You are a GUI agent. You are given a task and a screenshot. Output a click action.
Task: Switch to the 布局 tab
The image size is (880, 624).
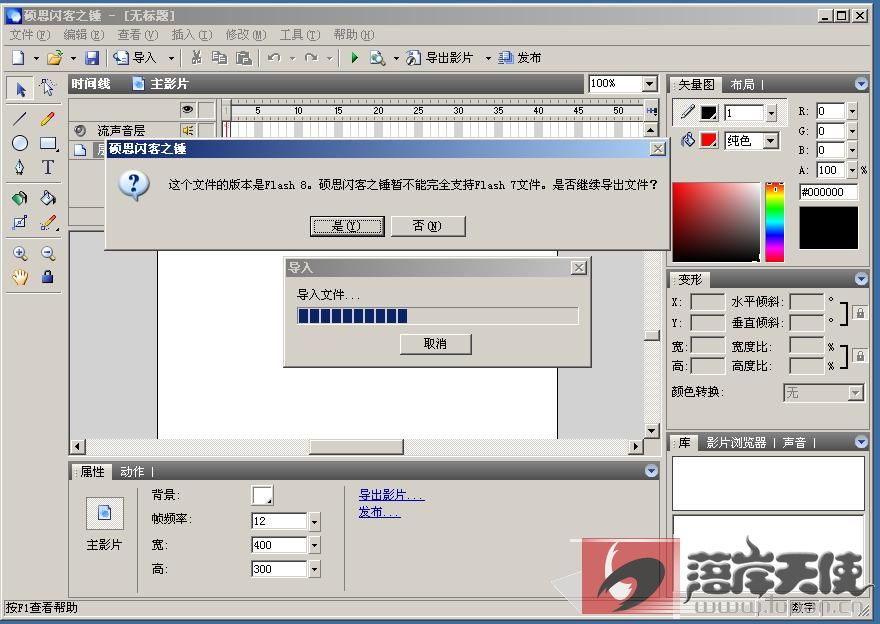(742, 85)
